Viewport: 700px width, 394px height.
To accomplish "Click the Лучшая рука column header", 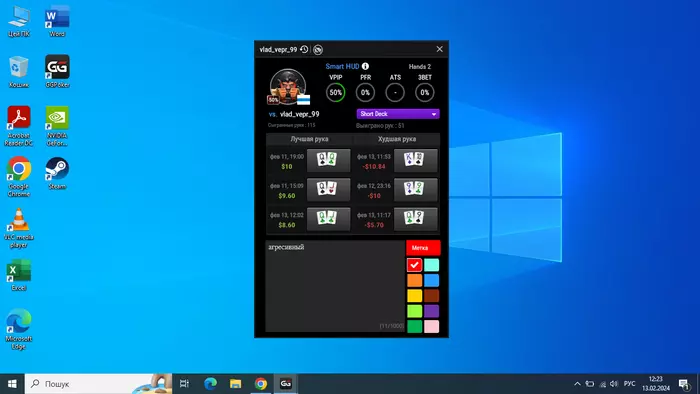I will click(309, 139).
